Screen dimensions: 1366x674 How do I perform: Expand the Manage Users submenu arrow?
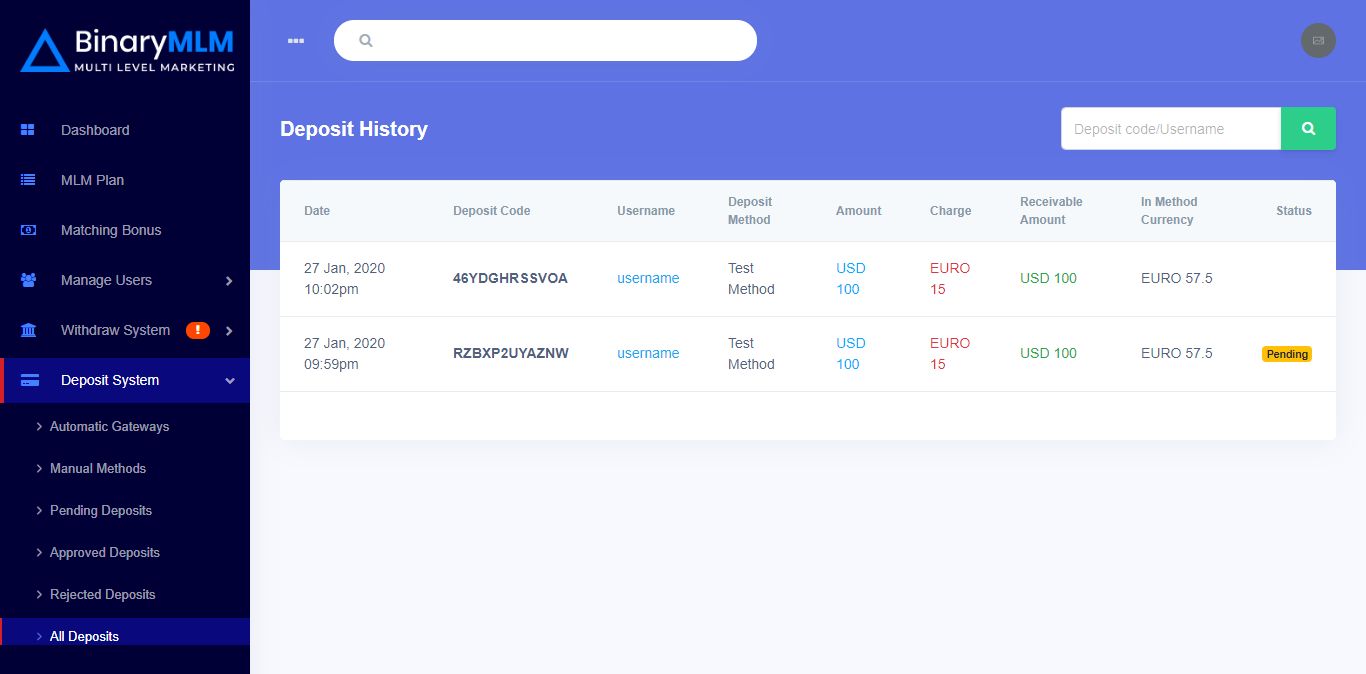[229, 281]
